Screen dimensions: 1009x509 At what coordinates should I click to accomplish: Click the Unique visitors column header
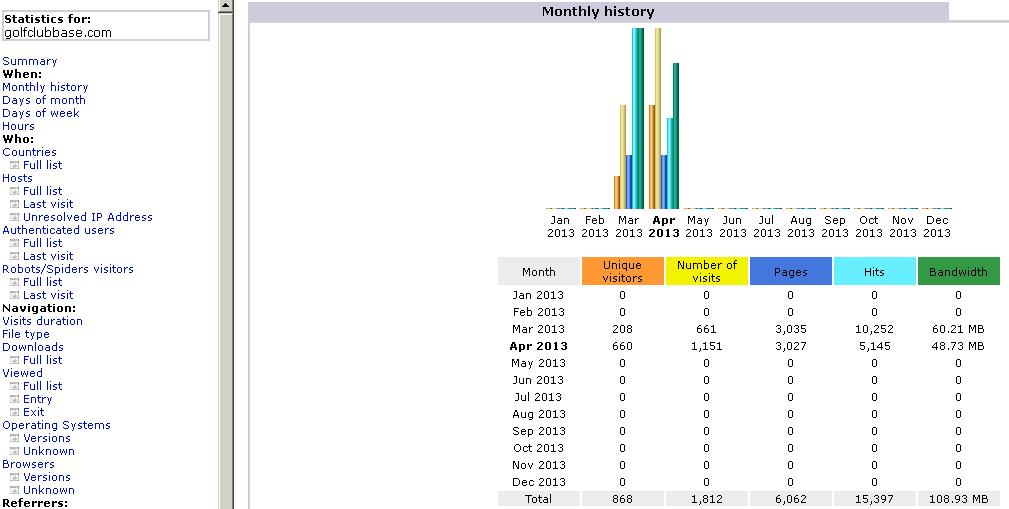(x=622, y=271)
